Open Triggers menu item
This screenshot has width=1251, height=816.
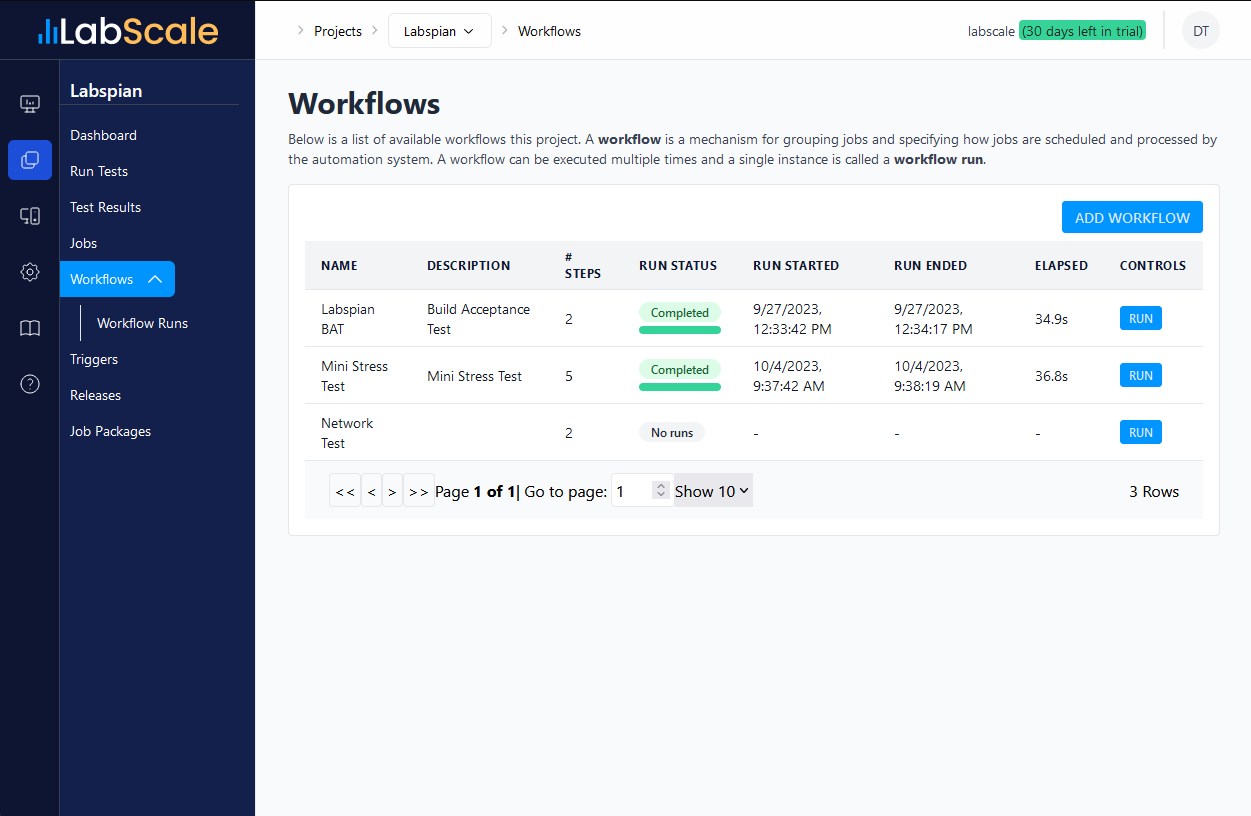[x=94, y=359]
